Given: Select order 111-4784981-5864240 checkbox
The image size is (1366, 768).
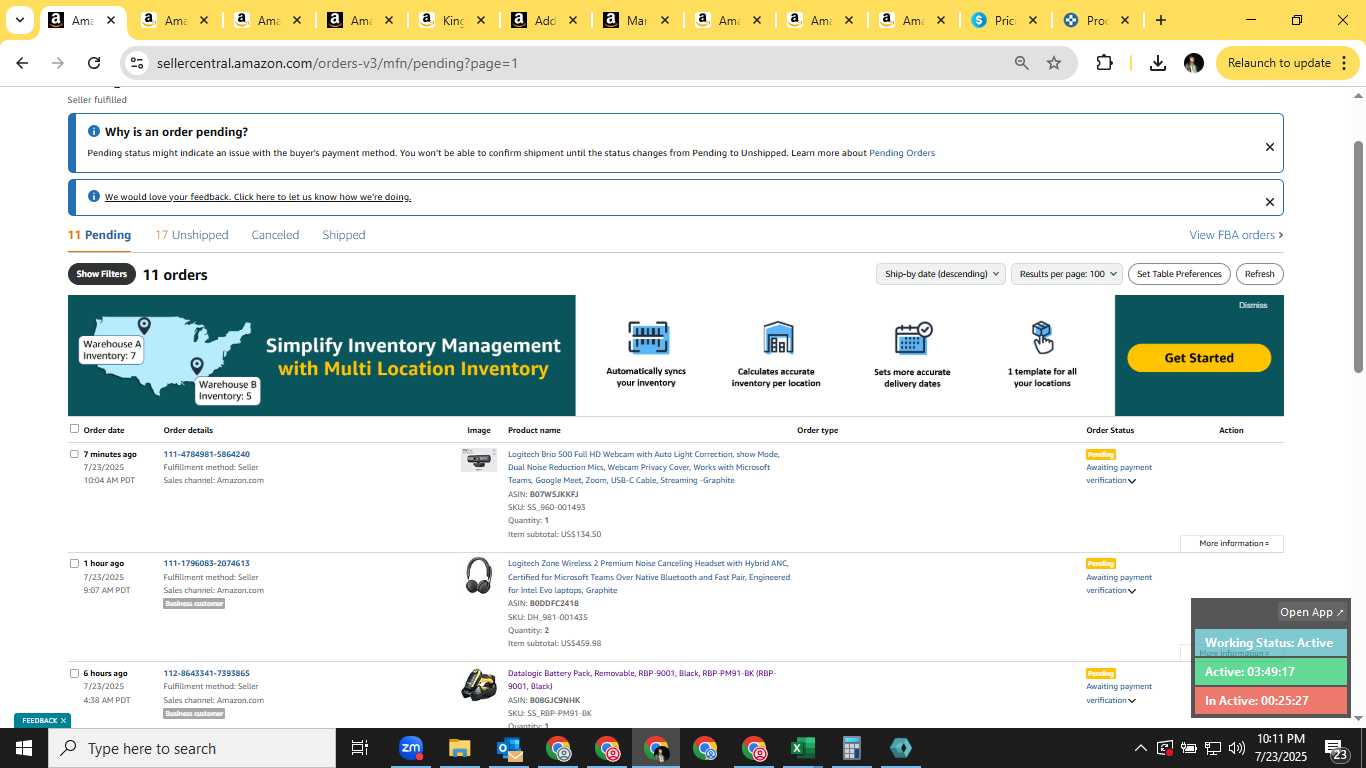Looking at the screenshot, I should pos(74,454).
